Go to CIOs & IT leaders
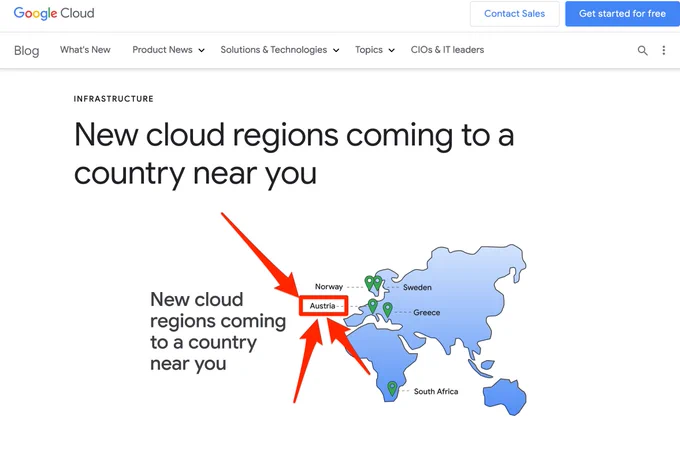Screen dimensions: 680x459 447,50
